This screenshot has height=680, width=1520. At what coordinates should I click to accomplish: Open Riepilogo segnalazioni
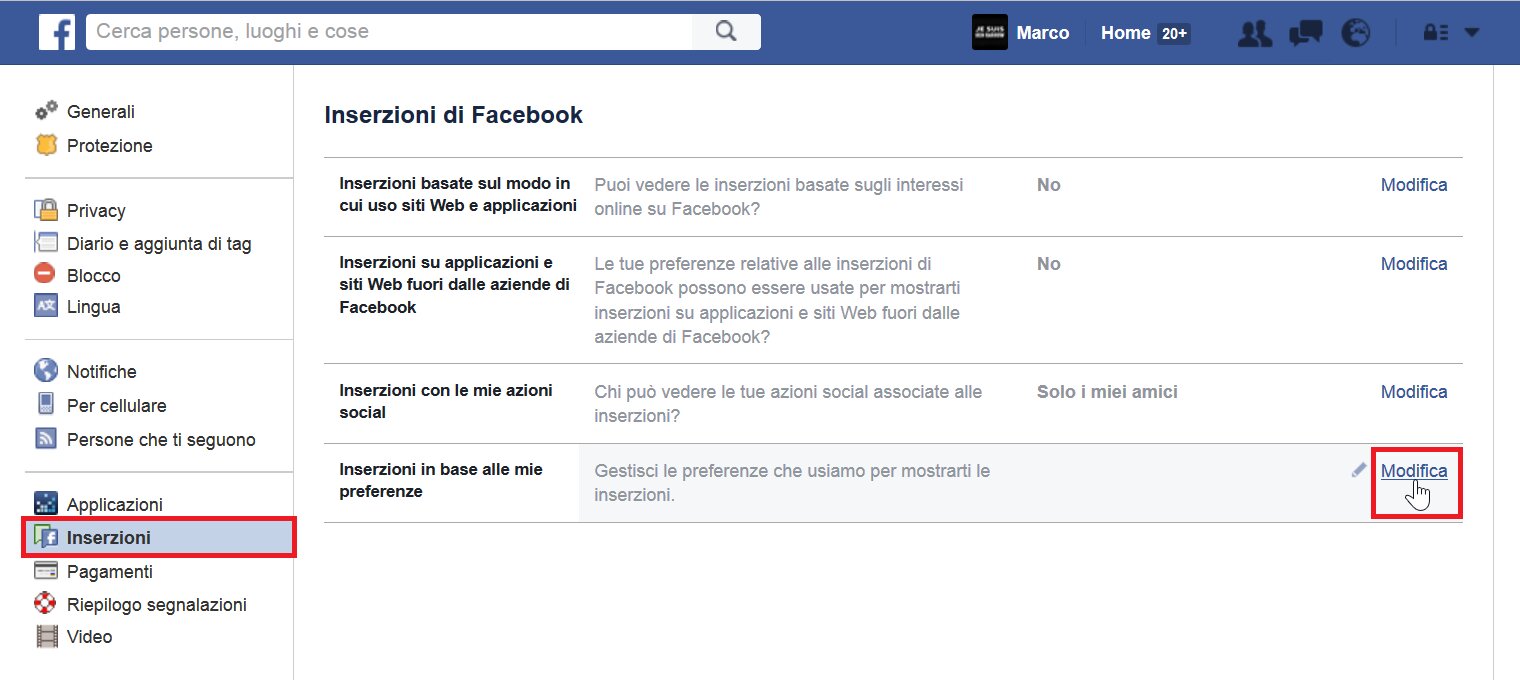click(x=157, y=605)
